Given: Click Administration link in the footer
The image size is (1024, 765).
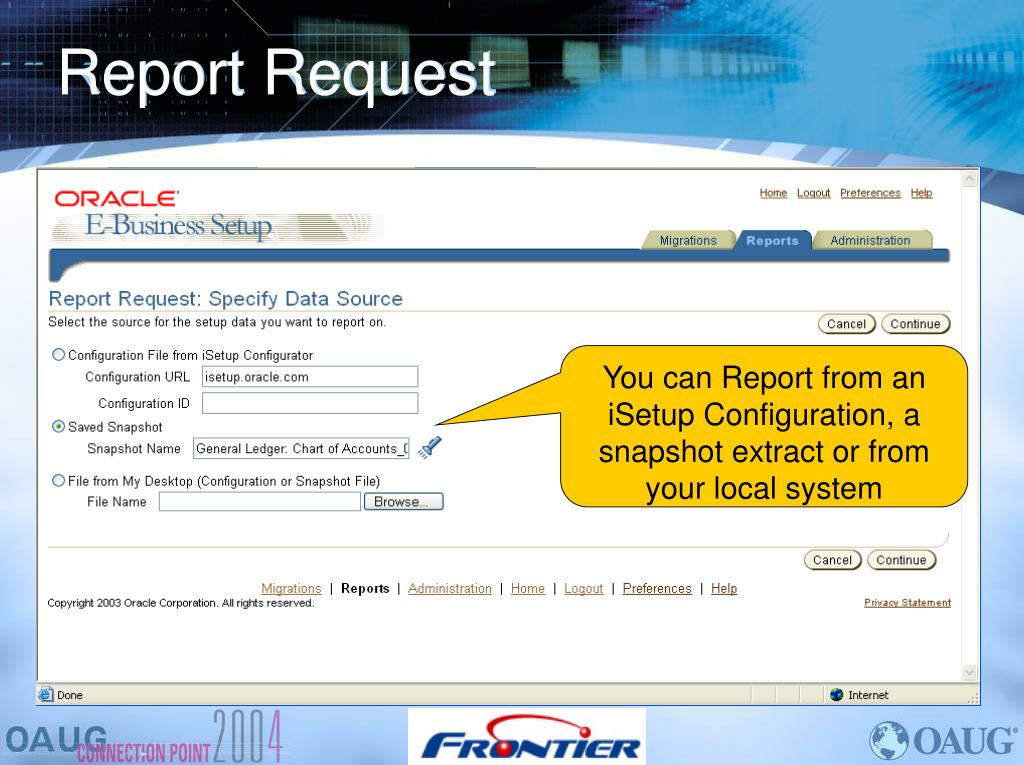Looking at the screenshot, I should pos(450,589).
